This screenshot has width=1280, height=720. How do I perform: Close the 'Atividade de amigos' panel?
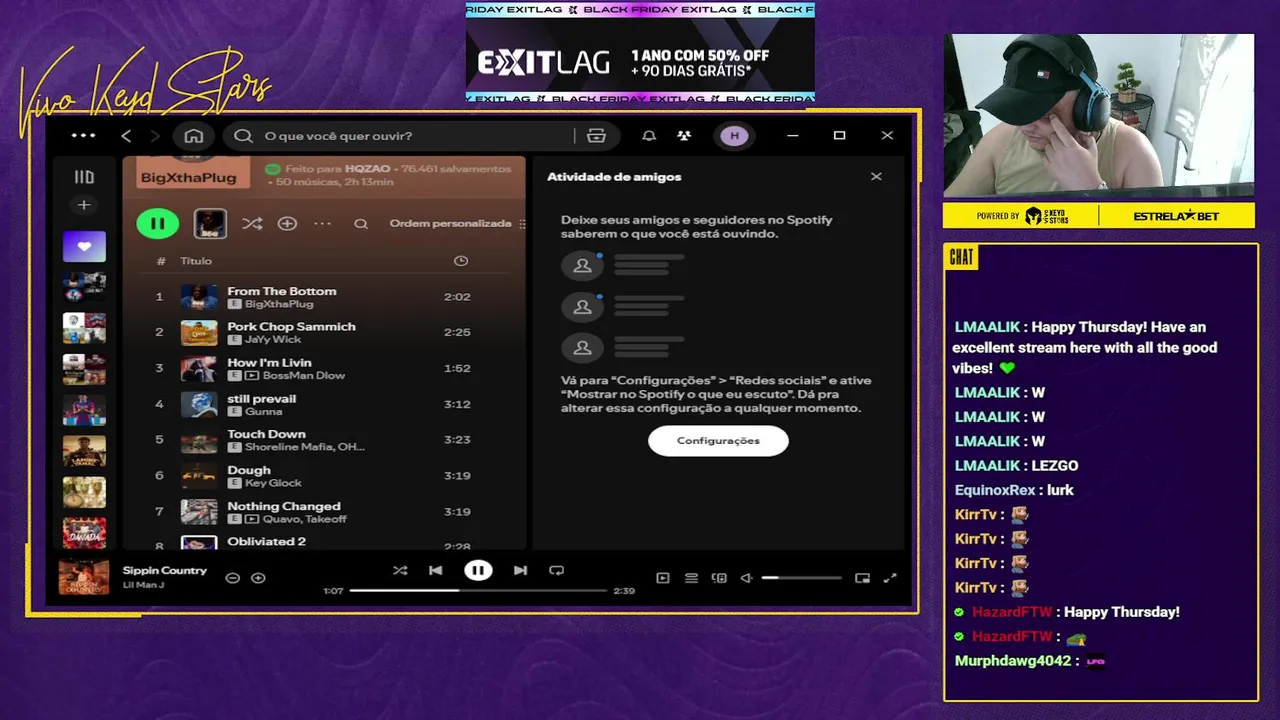pos(876,177)
